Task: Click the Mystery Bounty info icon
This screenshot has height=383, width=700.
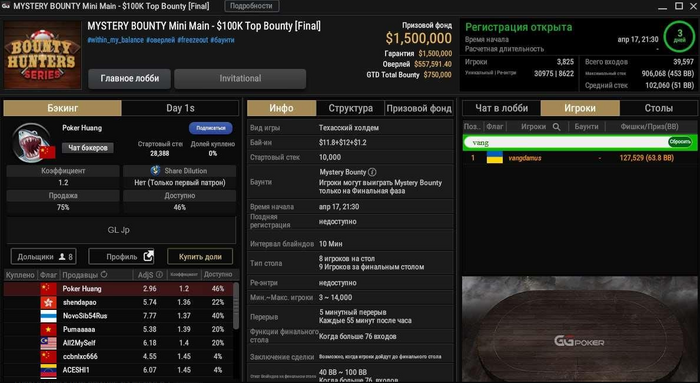Action: pyautogui.click(x=372, y=172)
